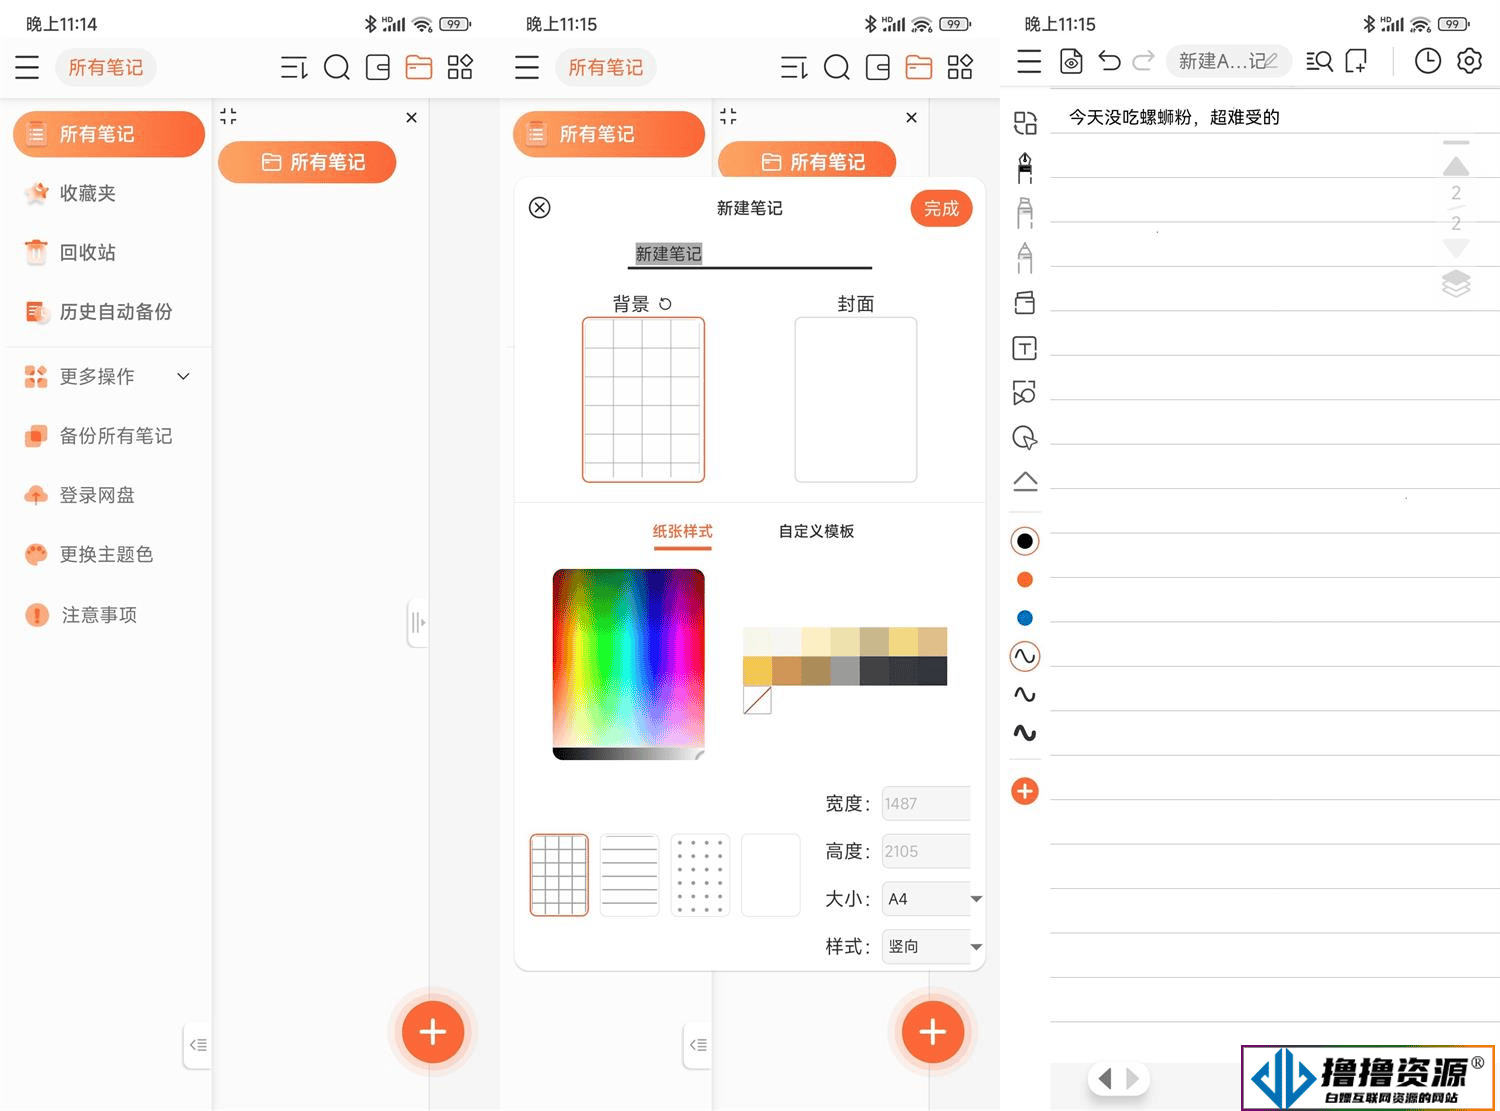The image size is (1500, 1111).
Task: Choose the medium stroke width
Action: click(x=1025, y=694)
